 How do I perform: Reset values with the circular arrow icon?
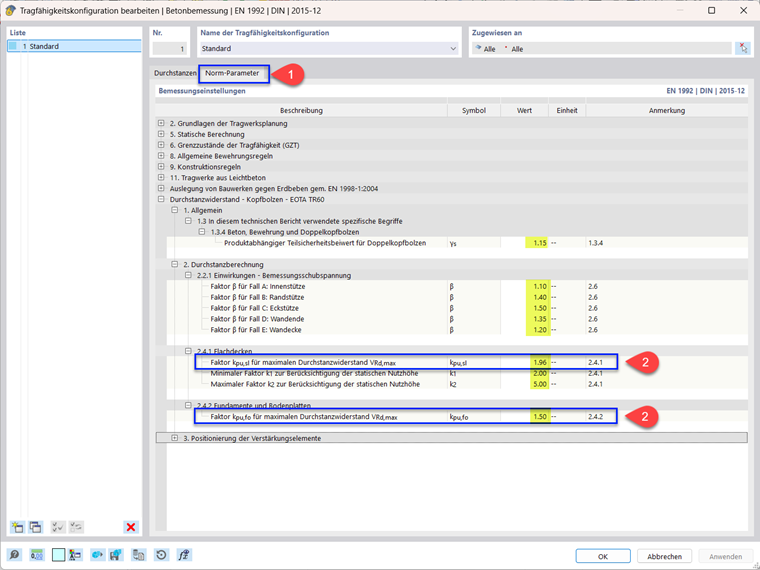tap(161, 555)
